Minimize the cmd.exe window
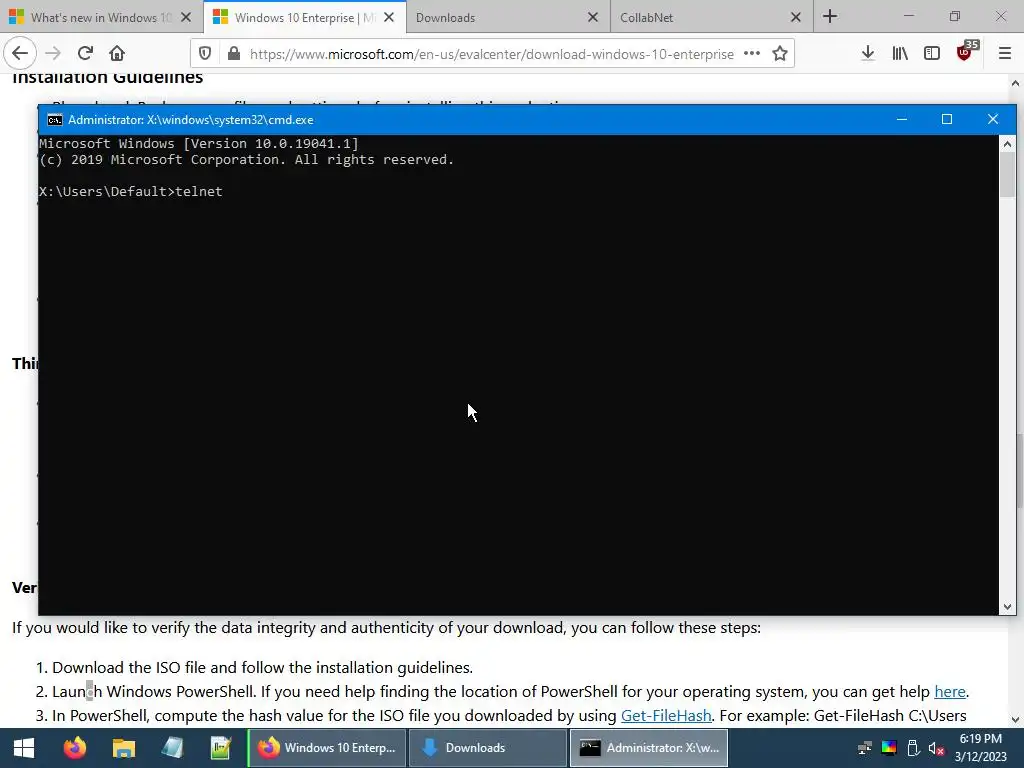Image resolution: width=1024 pixels, height=768 pixels. click(x=902, y=120)
